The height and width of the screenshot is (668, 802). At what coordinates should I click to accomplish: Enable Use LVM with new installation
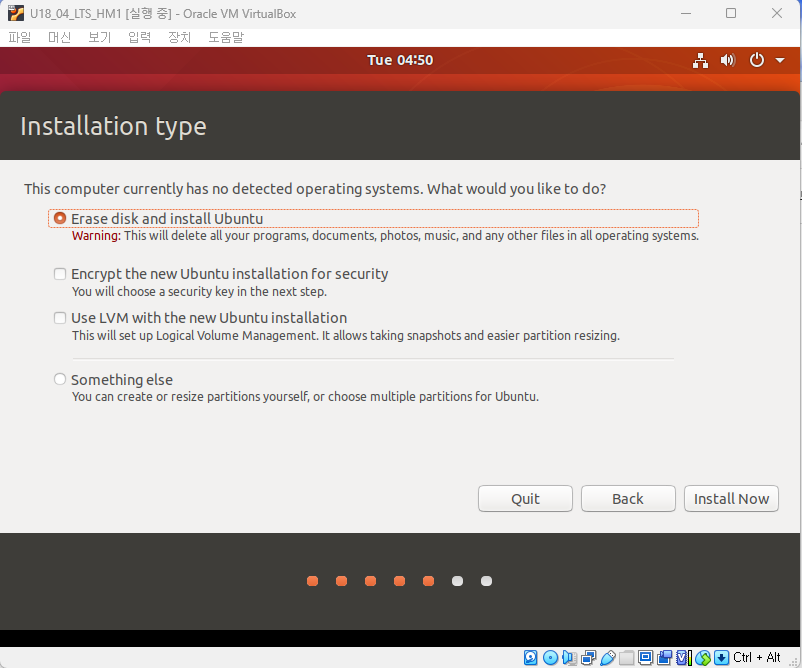coord(60,318)
